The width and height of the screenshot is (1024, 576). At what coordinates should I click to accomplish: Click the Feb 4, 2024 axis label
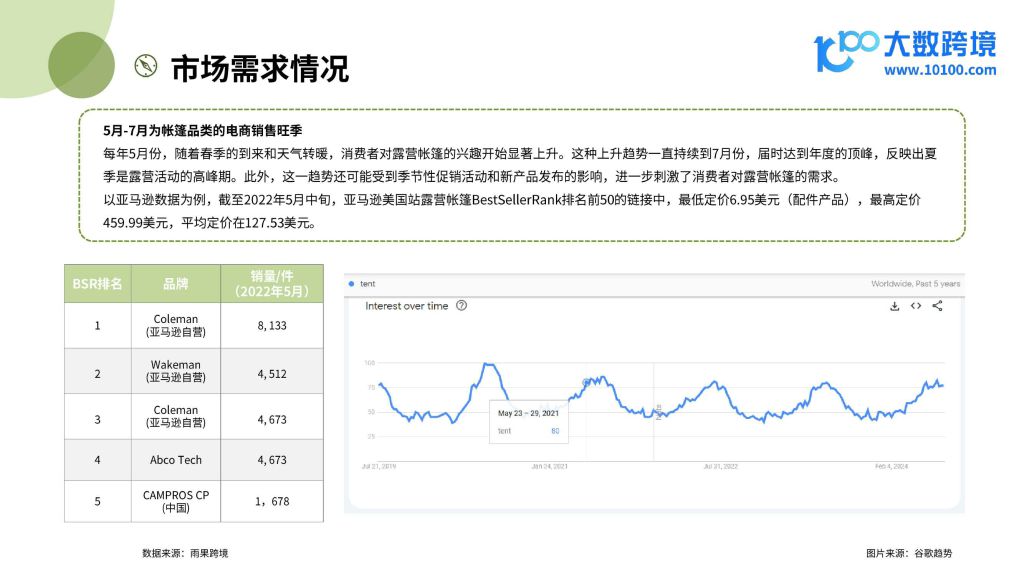[x=891, y=466]
